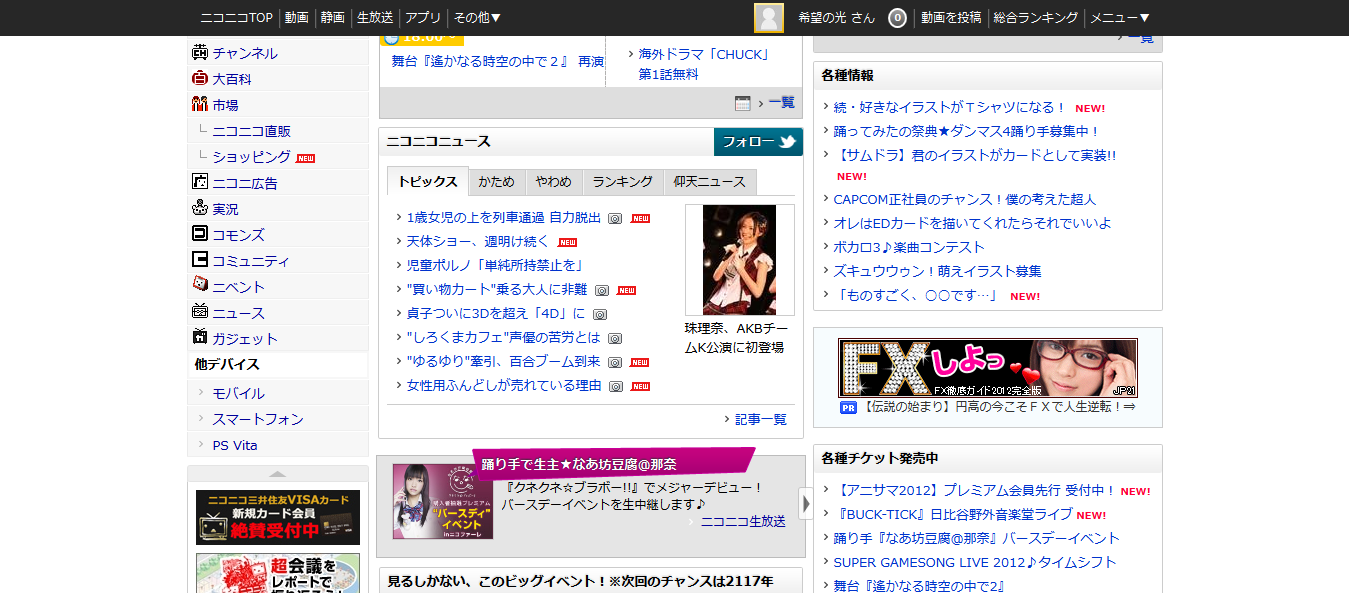
Task: Follow news via the フォロー button
Action: pyautogui.click(x=758, y=142)
